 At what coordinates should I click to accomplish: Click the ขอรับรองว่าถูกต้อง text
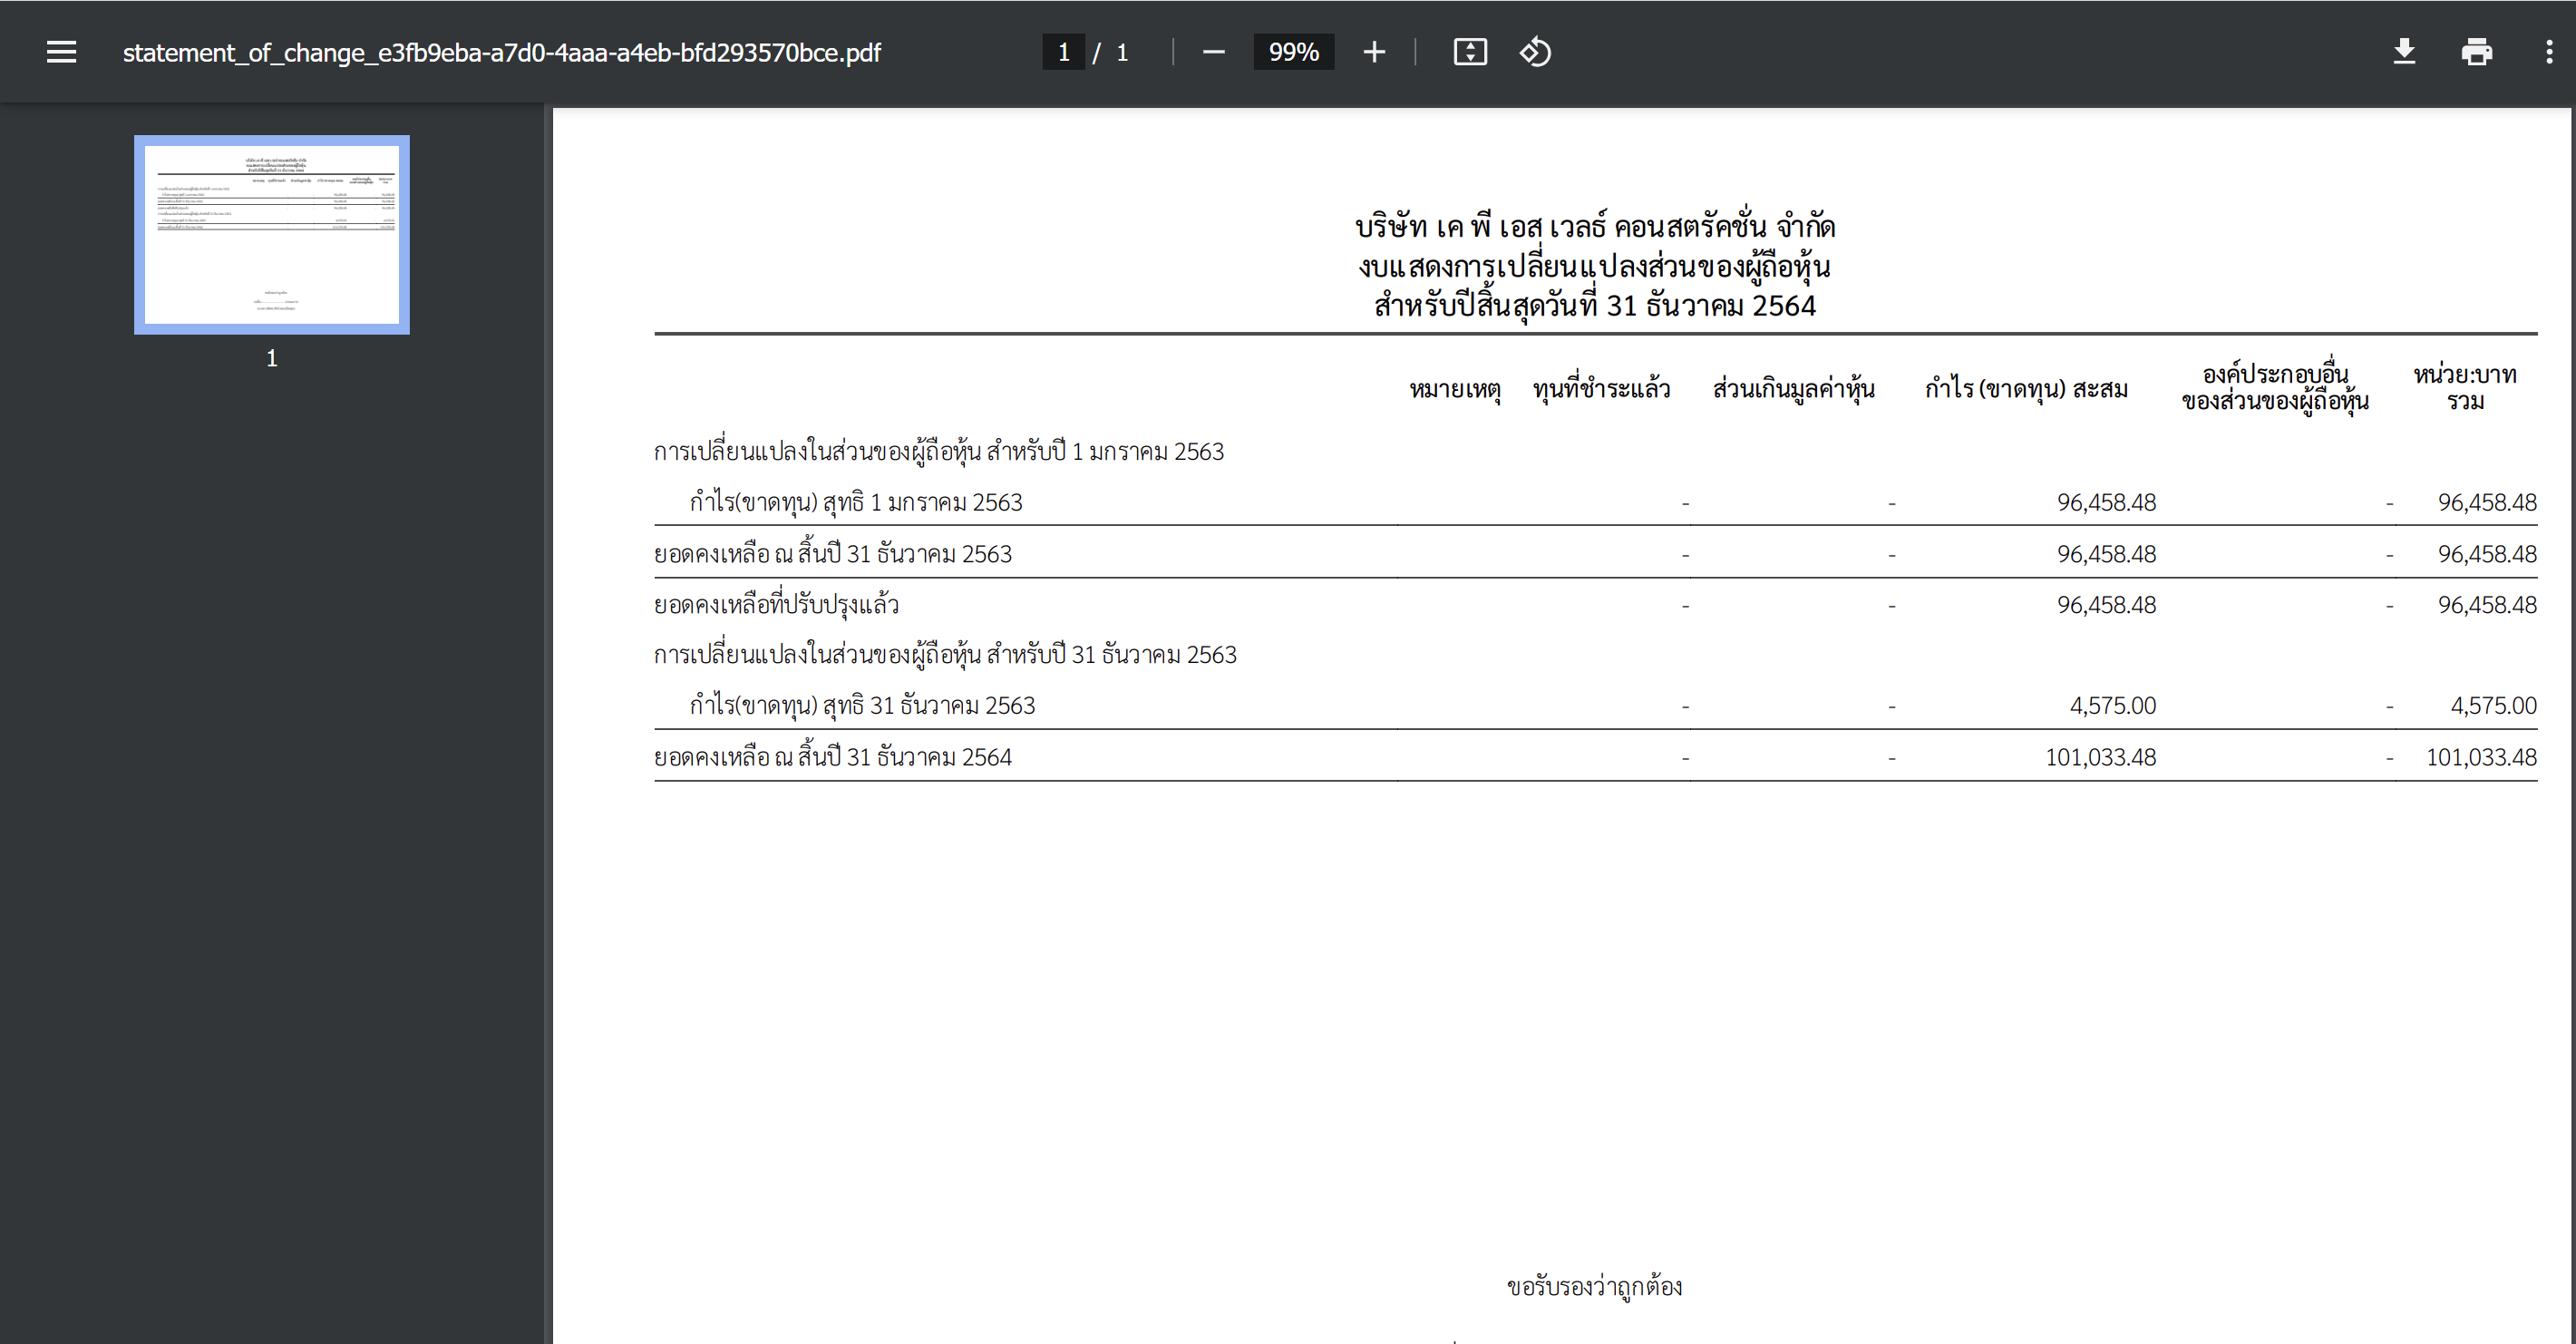pos(1594,1286)
